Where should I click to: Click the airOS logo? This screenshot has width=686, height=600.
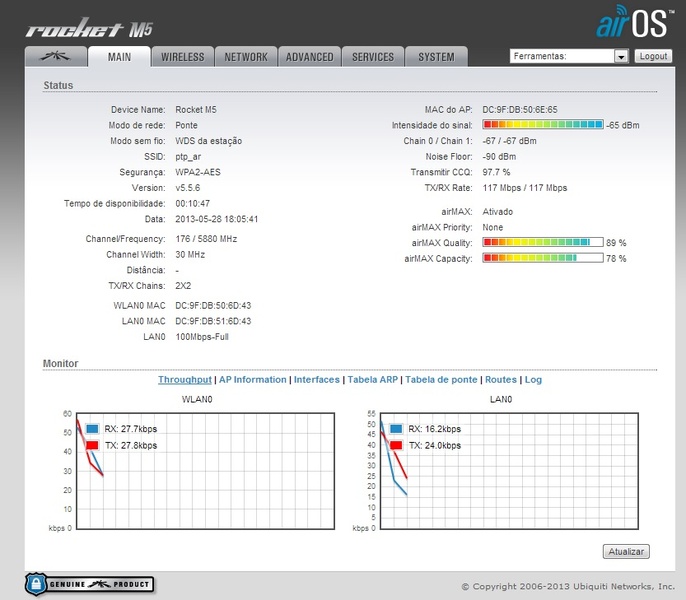click(x=634, y=22)
